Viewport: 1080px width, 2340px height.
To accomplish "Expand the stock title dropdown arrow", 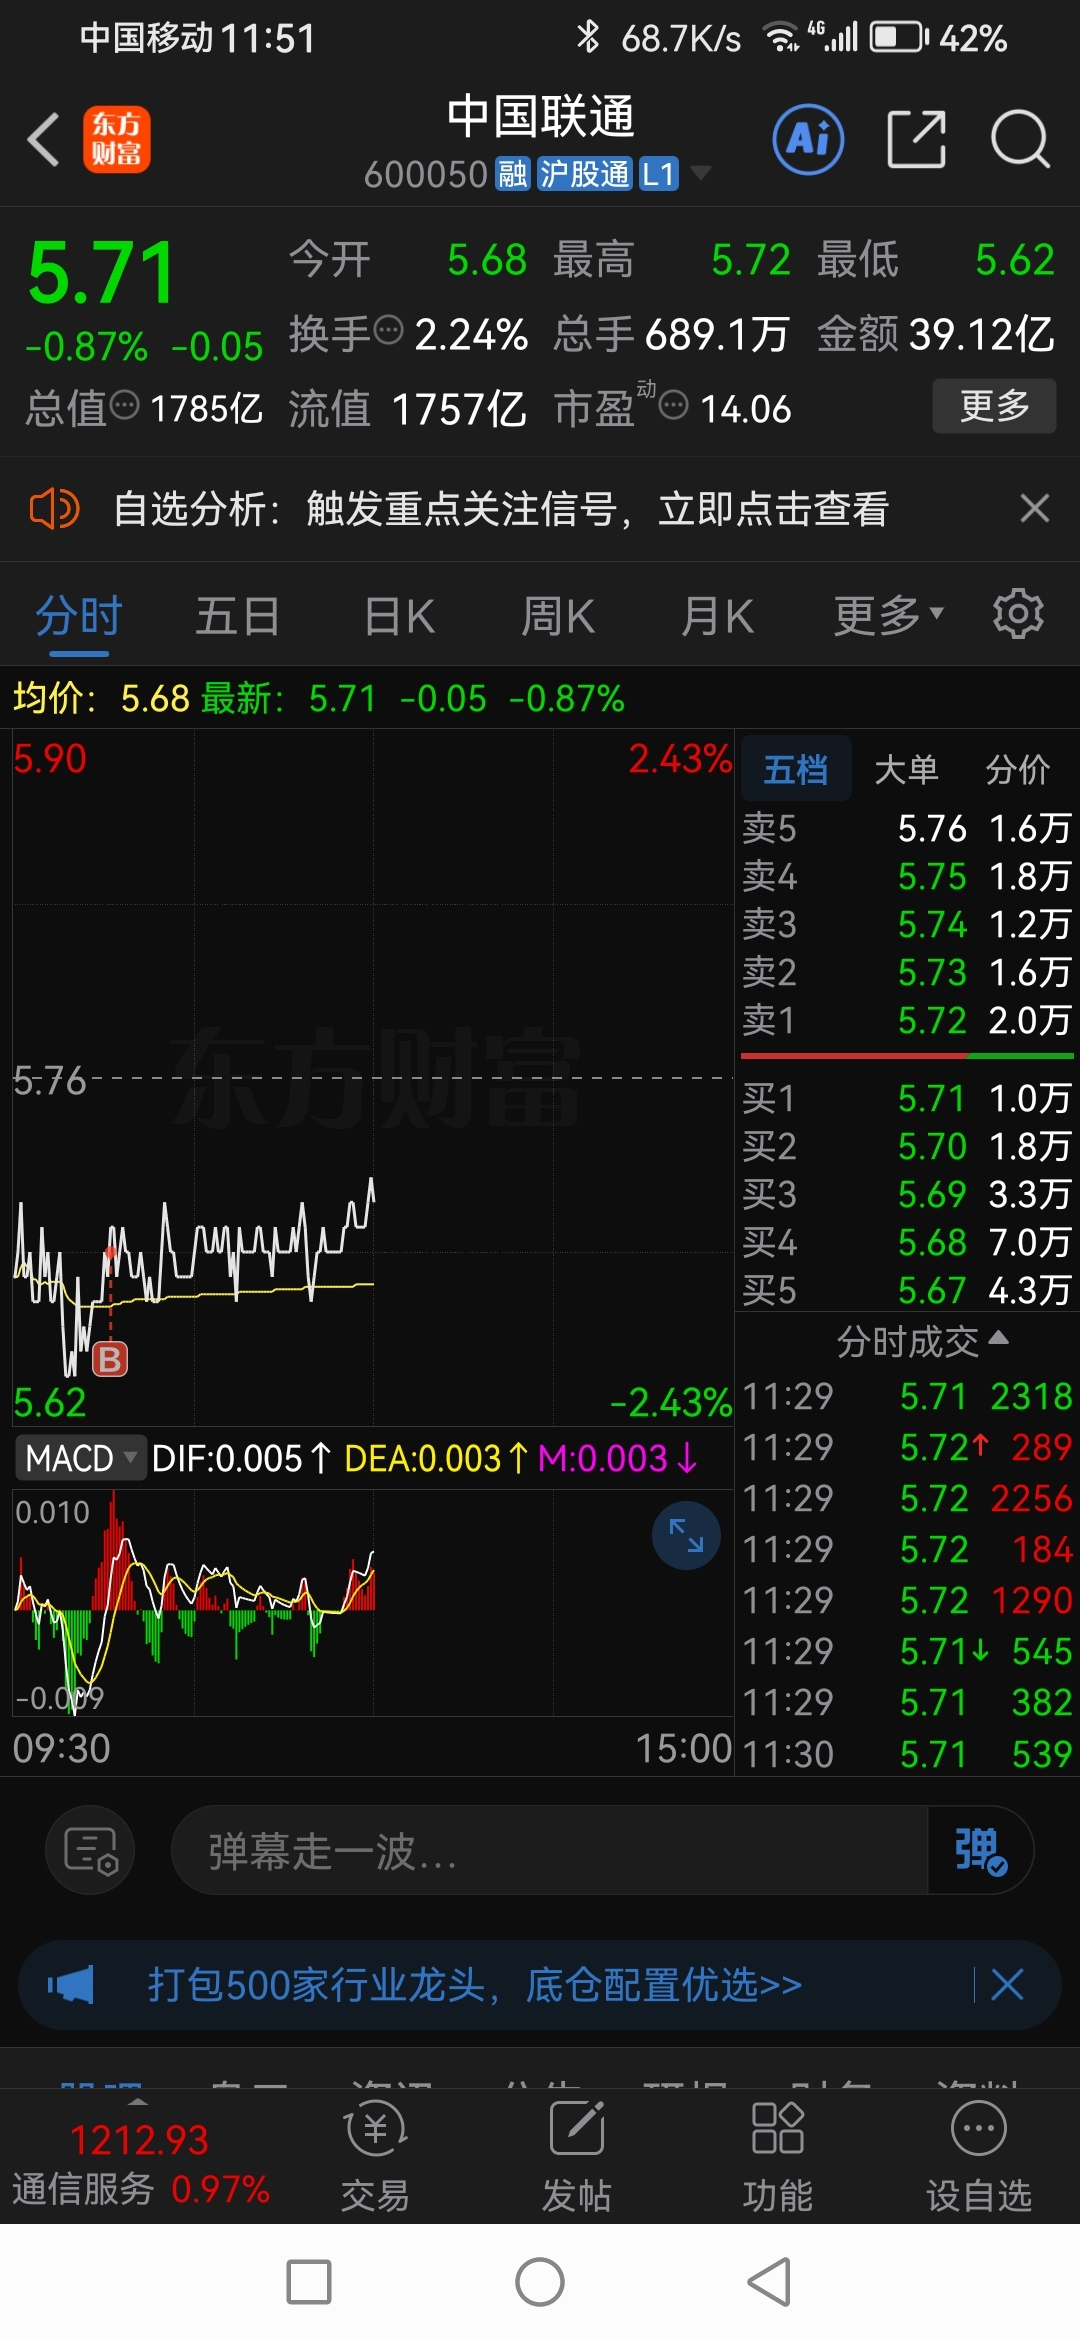I will pos(702,173).
